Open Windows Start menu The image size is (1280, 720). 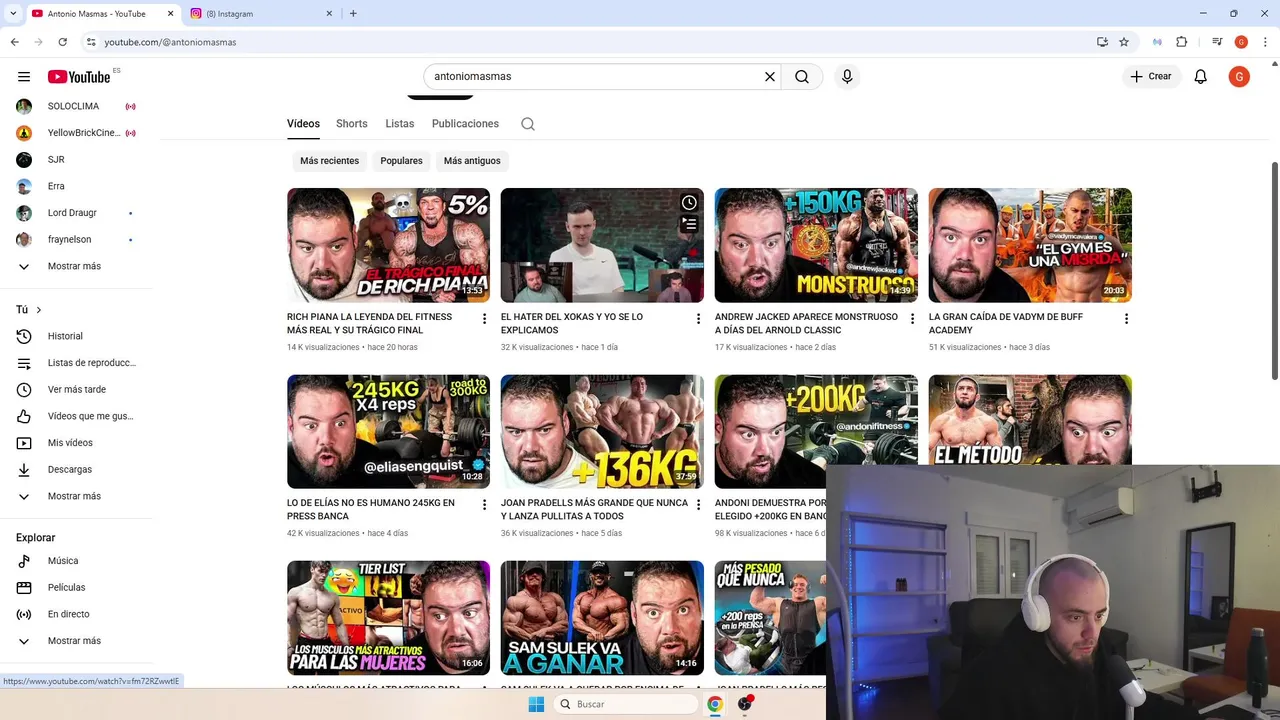click(536, 704)
